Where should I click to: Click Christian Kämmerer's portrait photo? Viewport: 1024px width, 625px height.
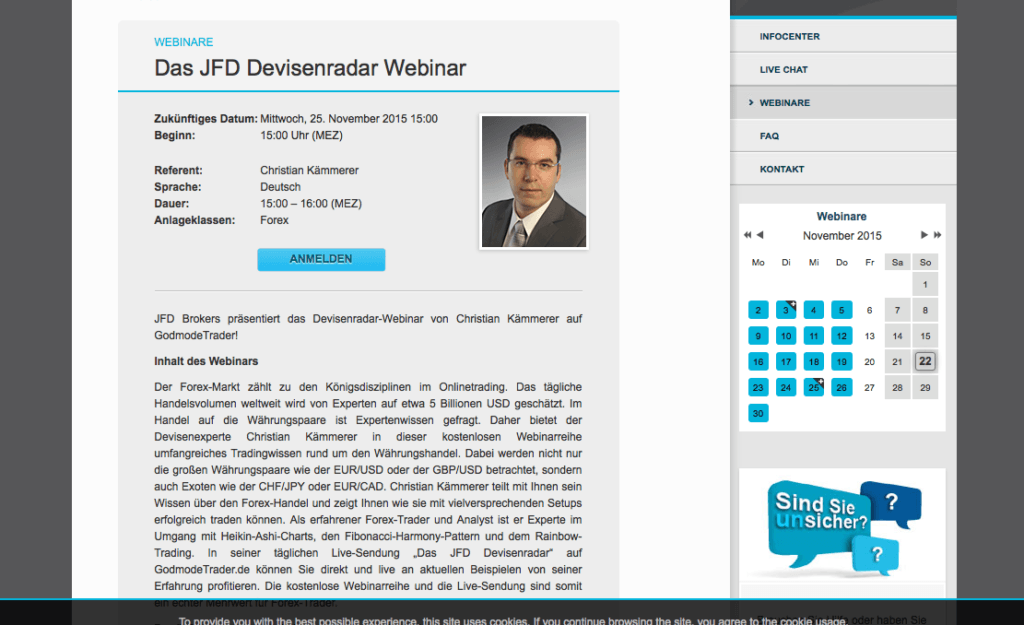click(534, 182)
